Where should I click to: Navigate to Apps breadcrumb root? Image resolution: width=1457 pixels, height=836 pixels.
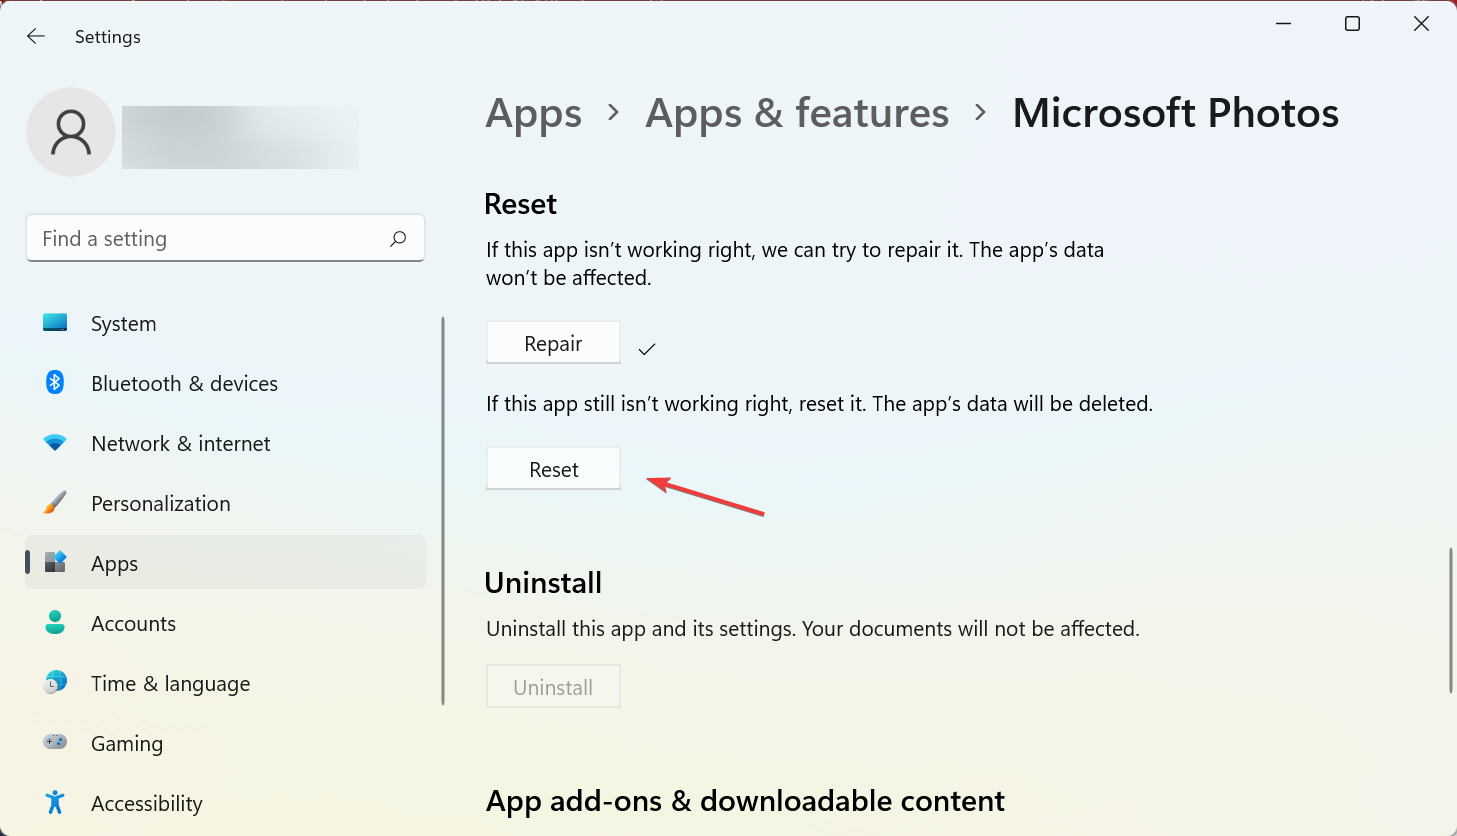pyautogui.click(x=533, y=113)
